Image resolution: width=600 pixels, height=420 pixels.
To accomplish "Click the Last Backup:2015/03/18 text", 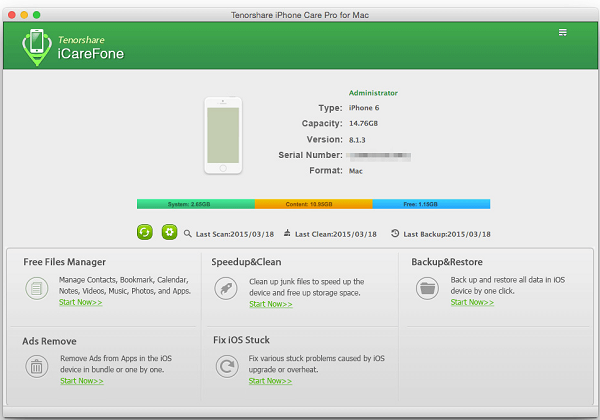I will (447, 234).
